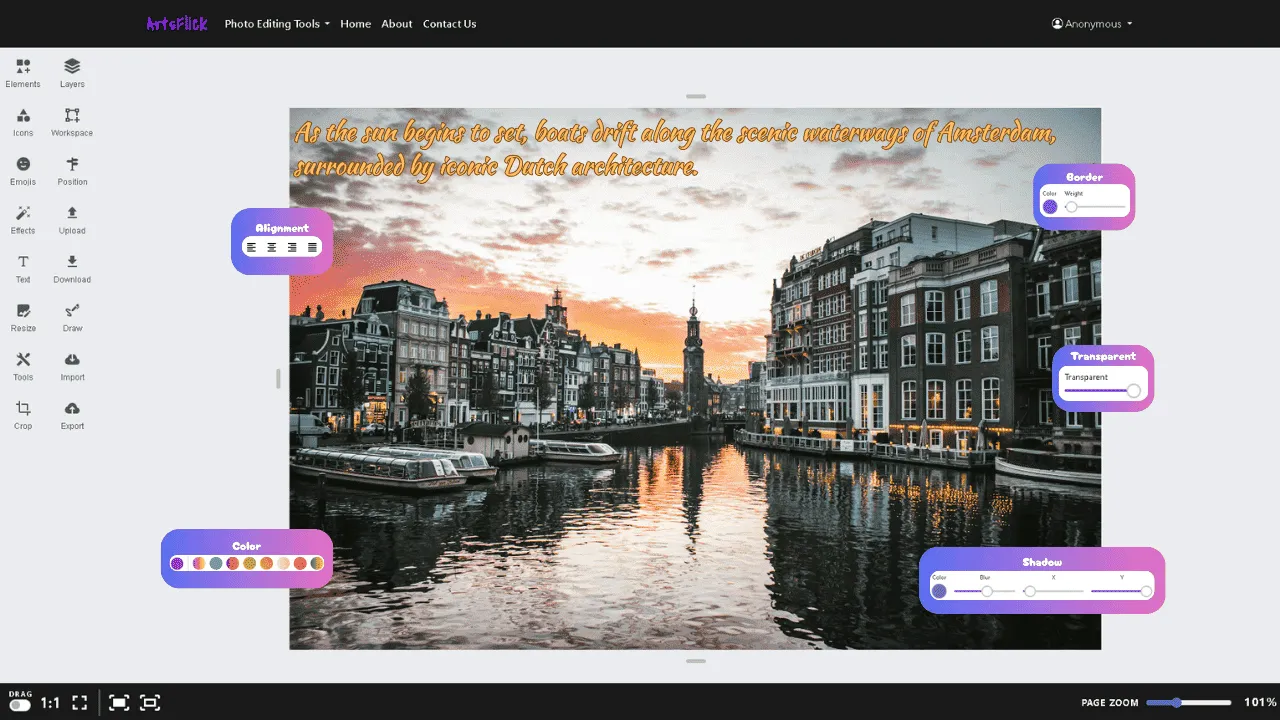This screenshot has height=720, width=1280.
Task: Align text left in Alignment panel
Action: pos(251,247)
